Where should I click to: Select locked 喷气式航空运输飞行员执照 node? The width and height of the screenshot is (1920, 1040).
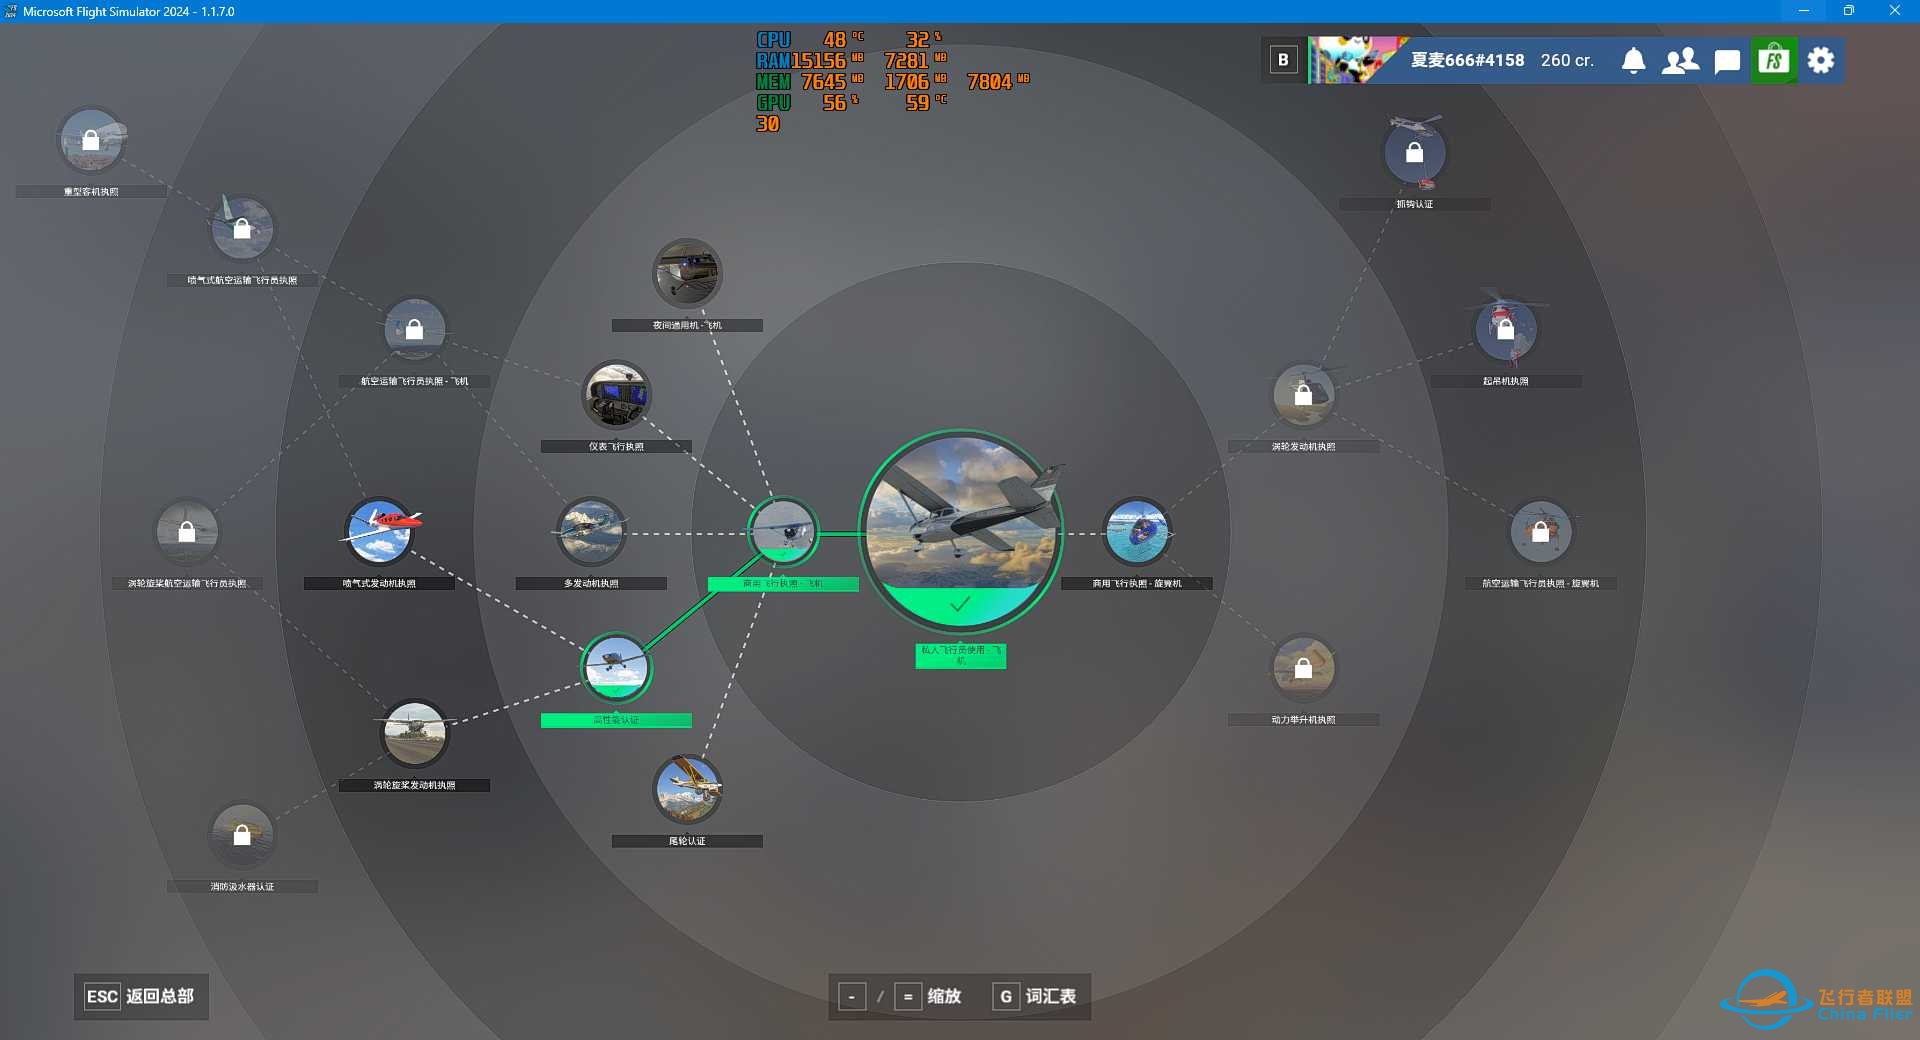coord(242,229)
